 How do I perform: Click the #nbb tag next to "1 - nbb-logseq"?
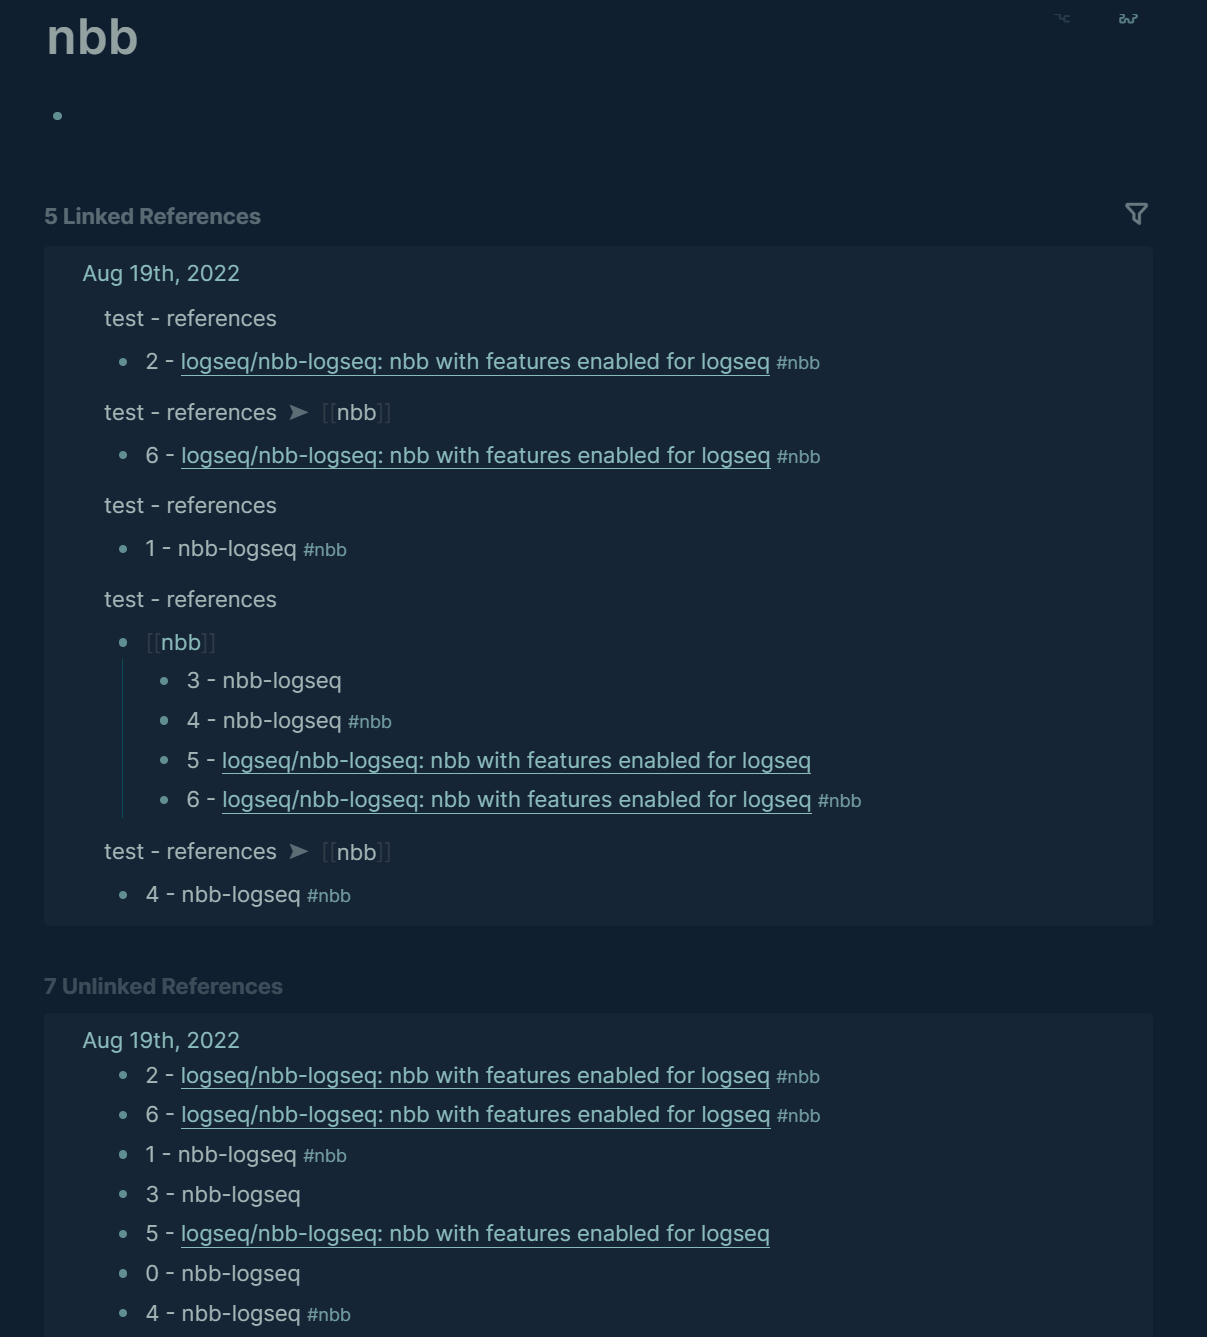[326, 550]
